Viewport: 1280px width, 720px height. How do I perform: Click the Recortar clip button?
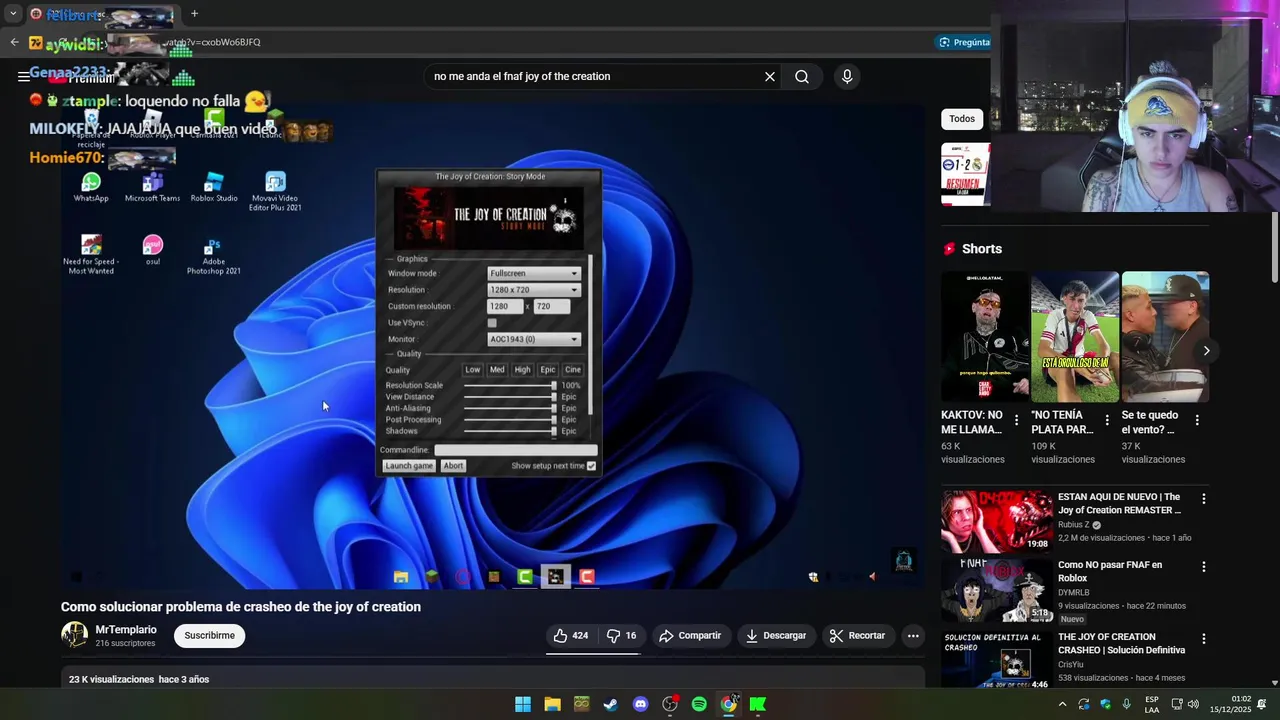(x=858, y=635)
